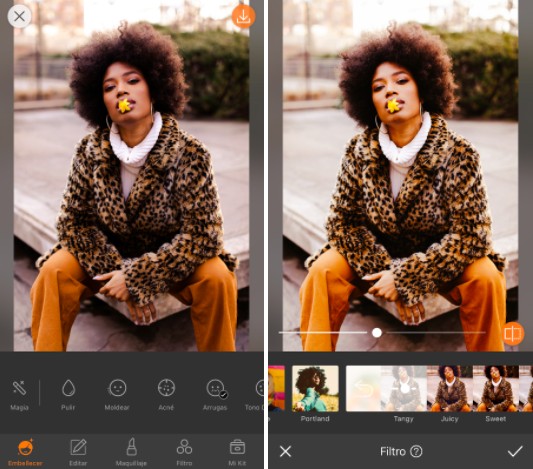The height and width of the screenshot is (469, 533).
Task: Select the Tangy filter thumbnail
Action: (404, 388)
